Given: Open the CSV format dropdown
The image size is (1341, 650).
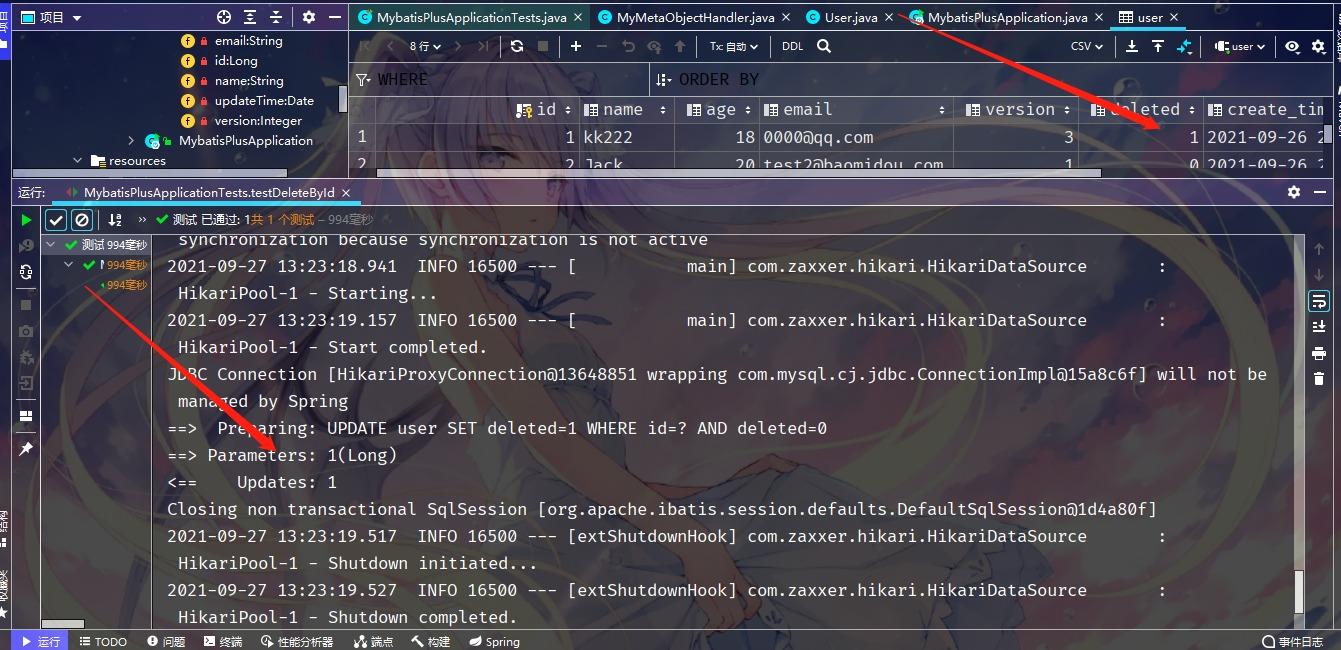Looking at the screenshot, I should coord(1087,46).
